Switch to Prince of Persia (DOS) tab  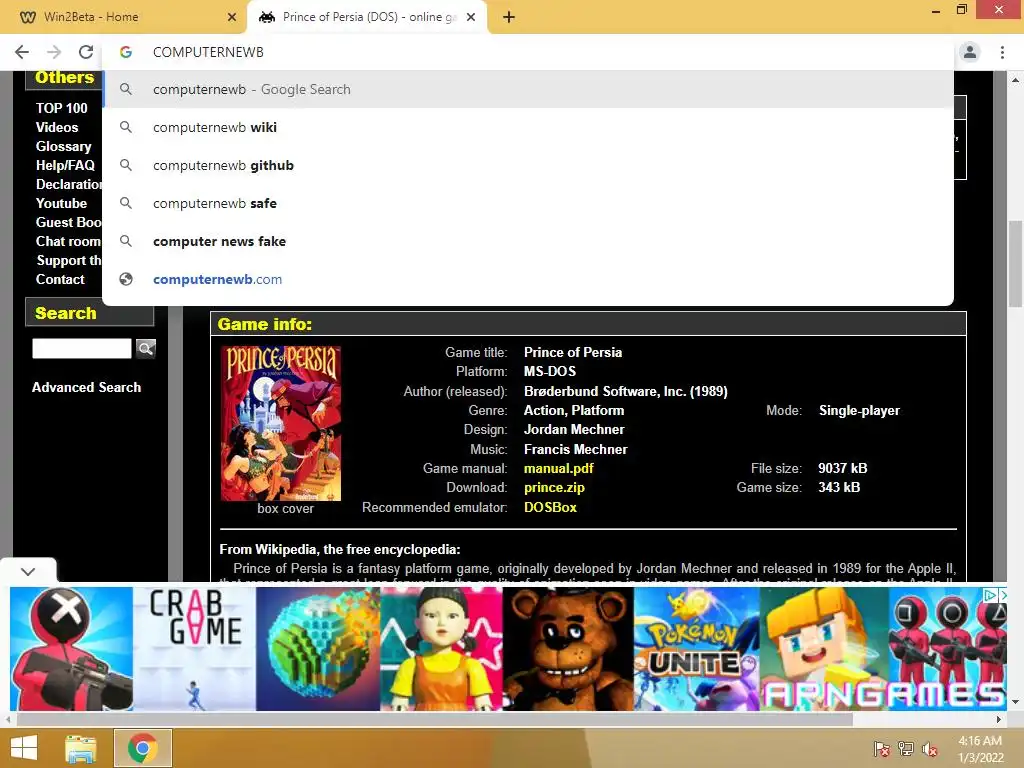click(x=367, y=17)
